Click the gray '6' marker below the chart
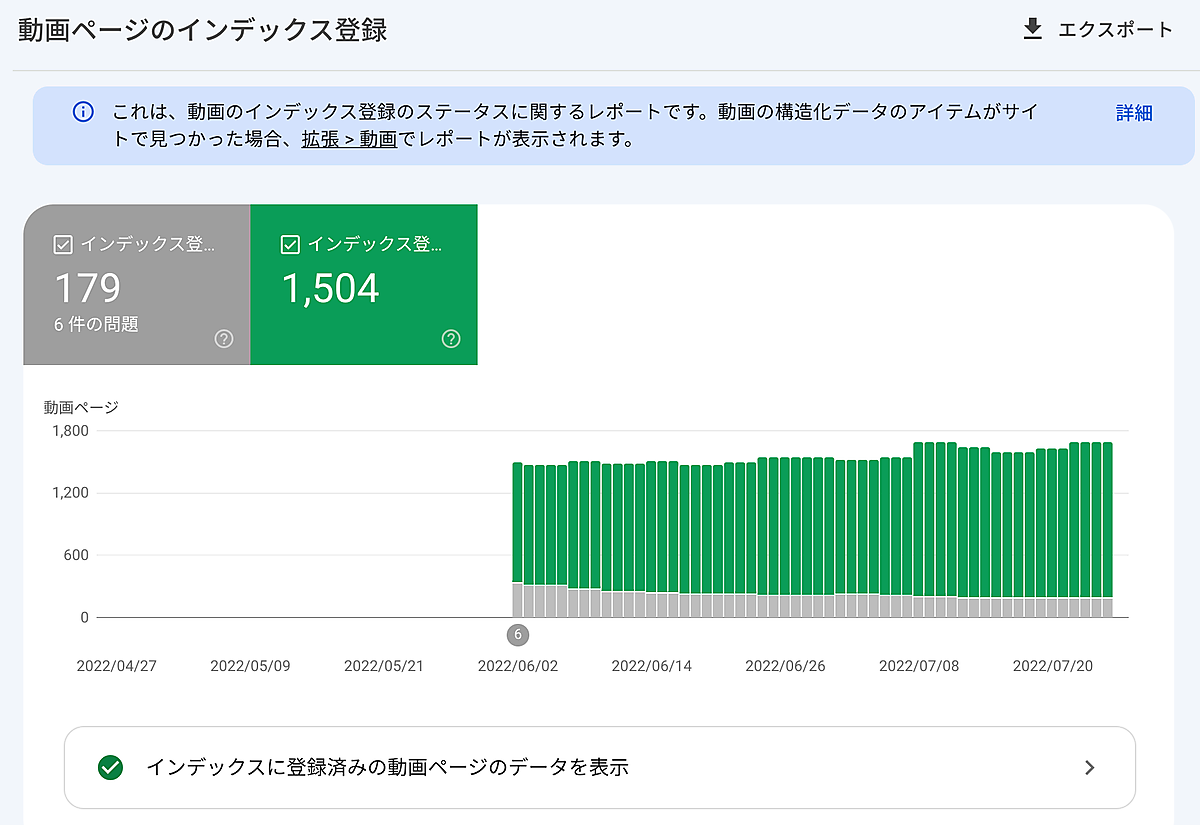This screenshot has width=1200, height=825. [517, 635]
